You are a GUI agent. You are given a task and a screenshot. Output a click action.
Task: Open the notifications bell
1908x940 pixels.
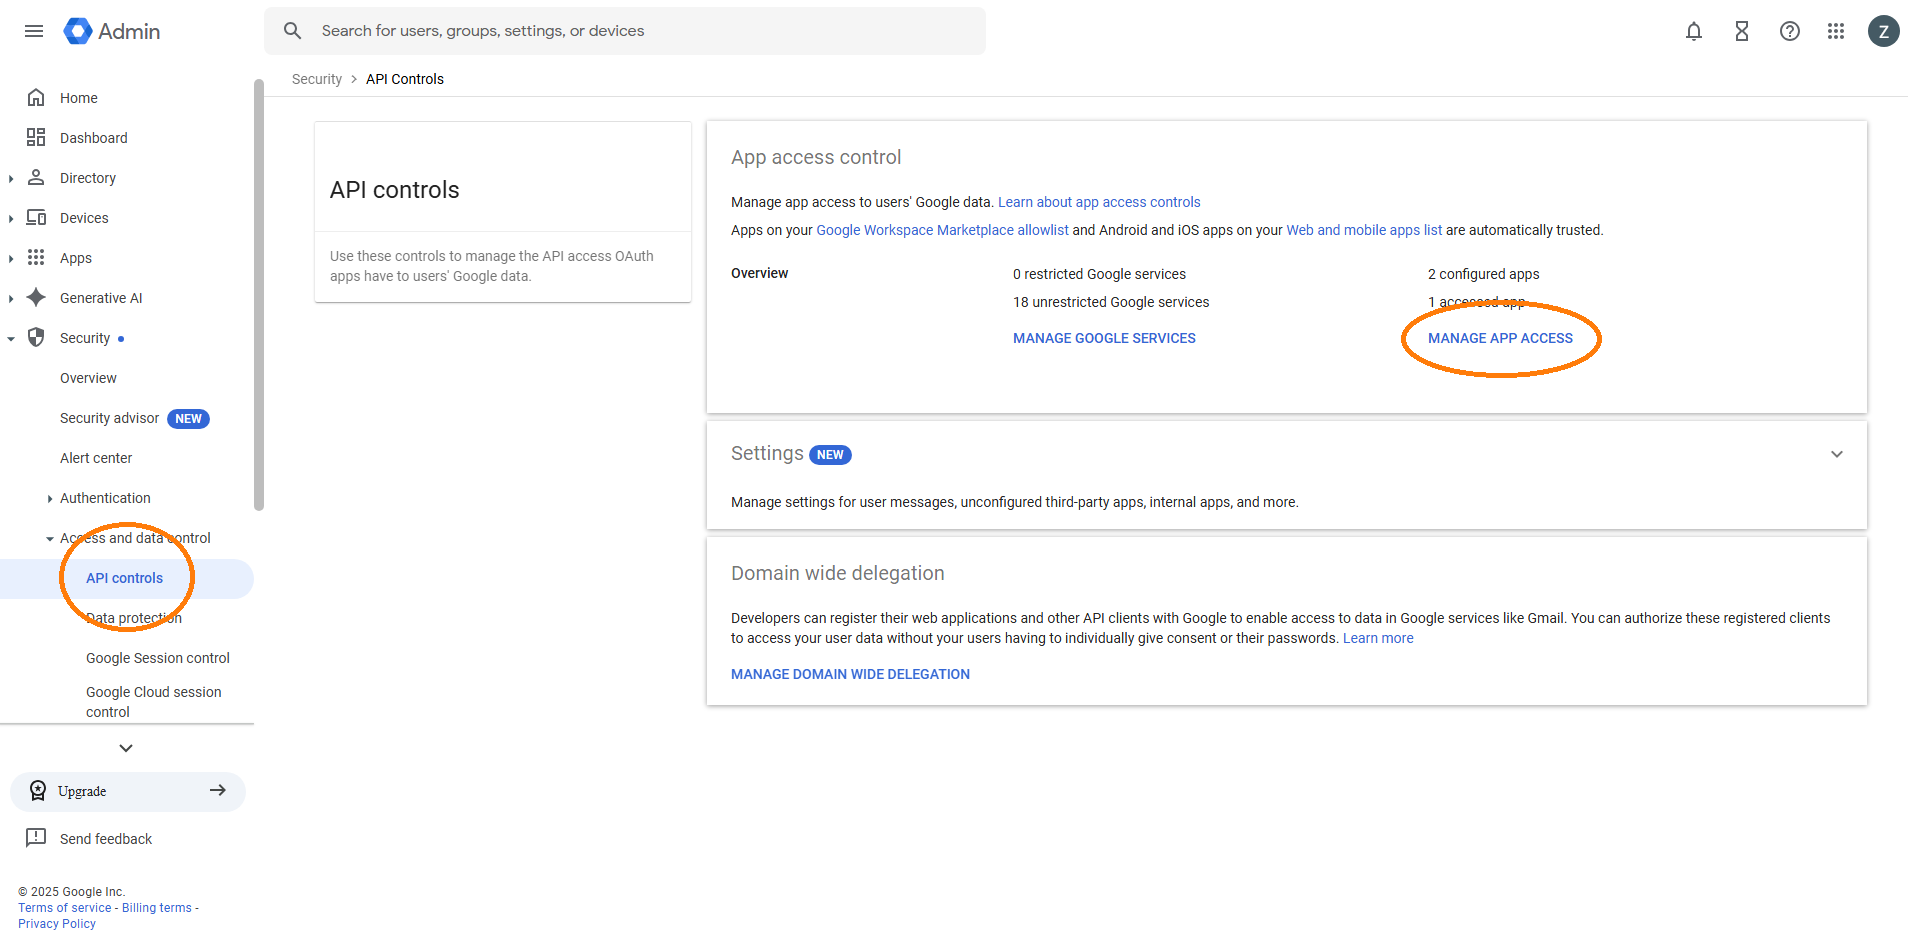(x=1694, y=31)
